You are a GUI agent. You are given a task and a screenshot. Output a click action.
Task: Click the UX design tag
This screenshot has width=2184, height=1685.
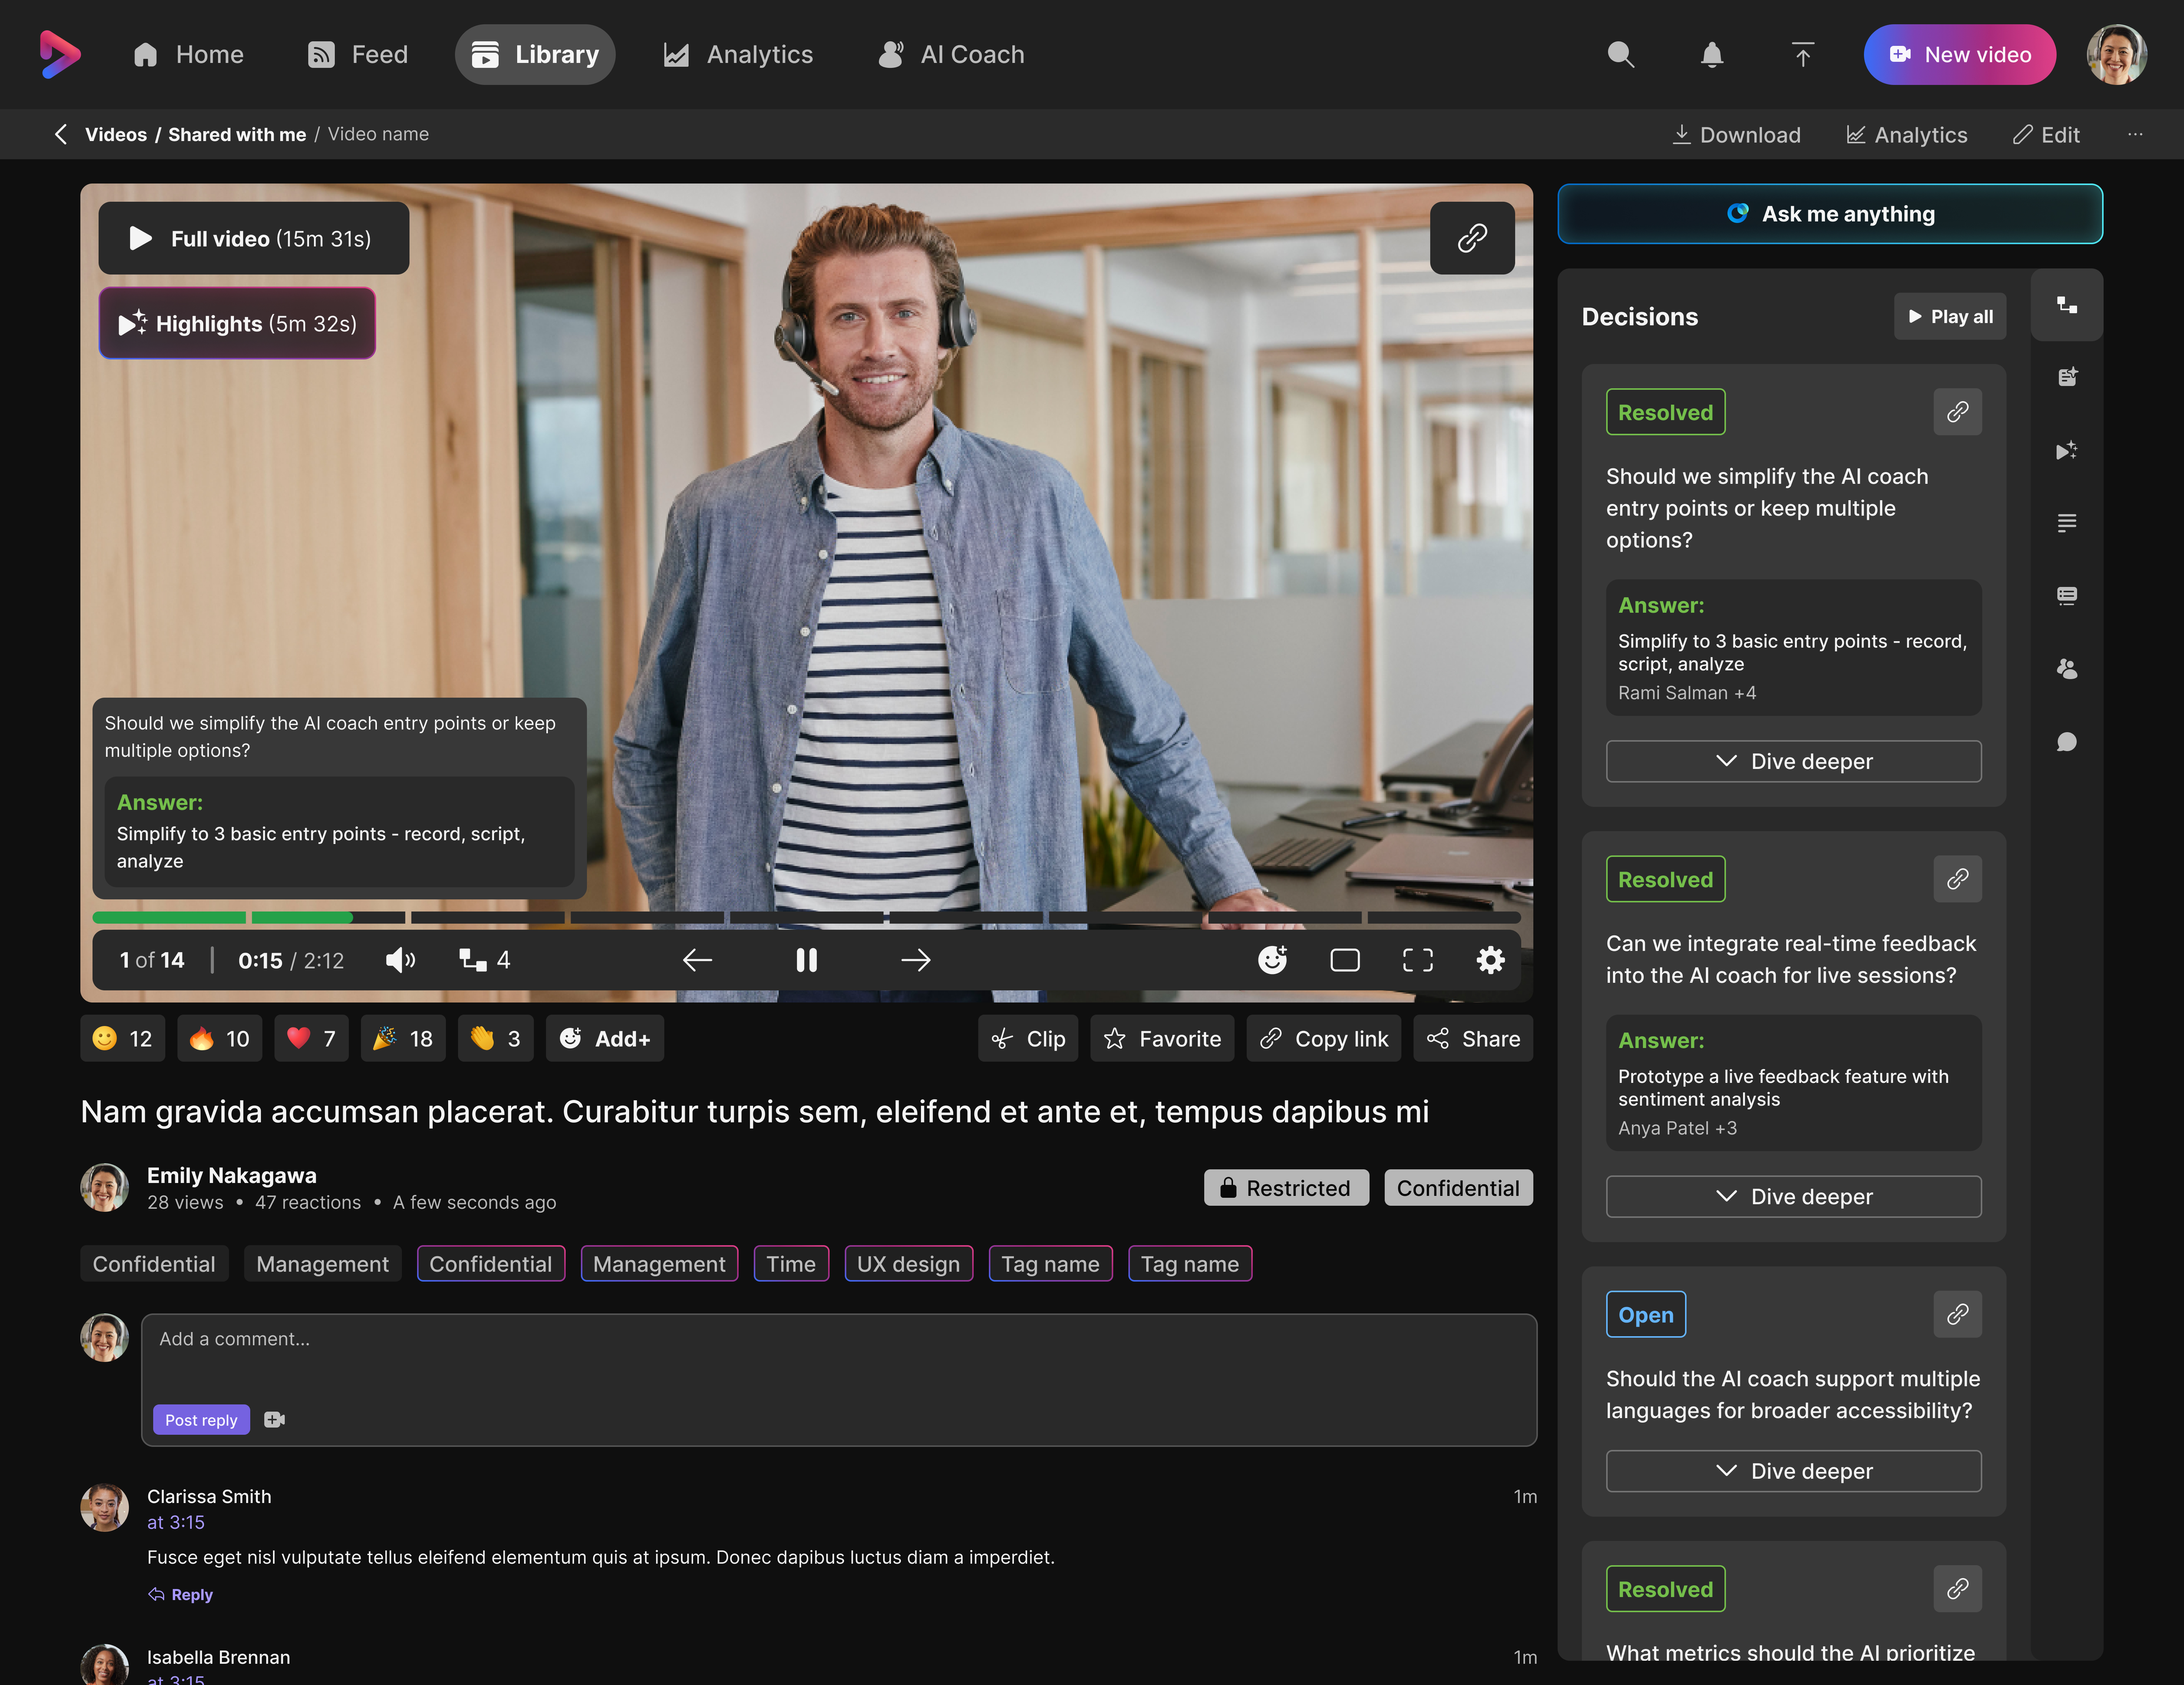coord(908,1263)
